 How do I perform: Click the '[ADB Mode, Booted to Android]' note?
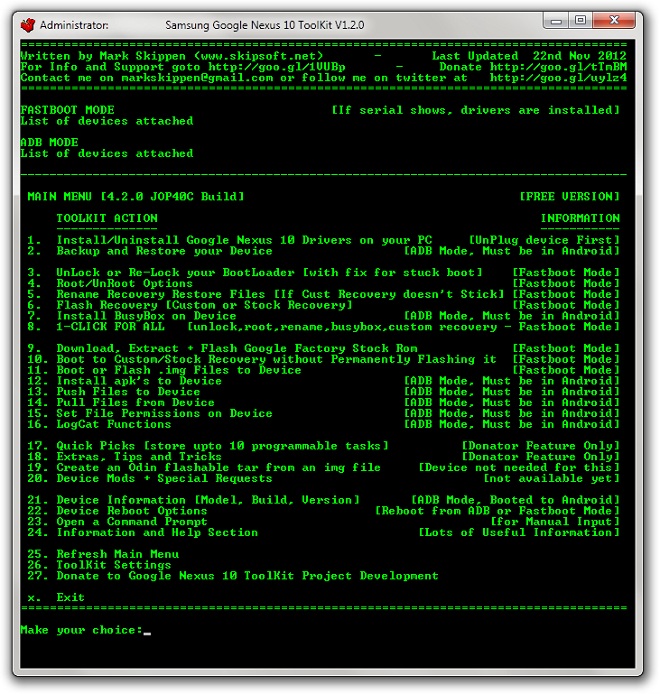[x=515, y=501]
